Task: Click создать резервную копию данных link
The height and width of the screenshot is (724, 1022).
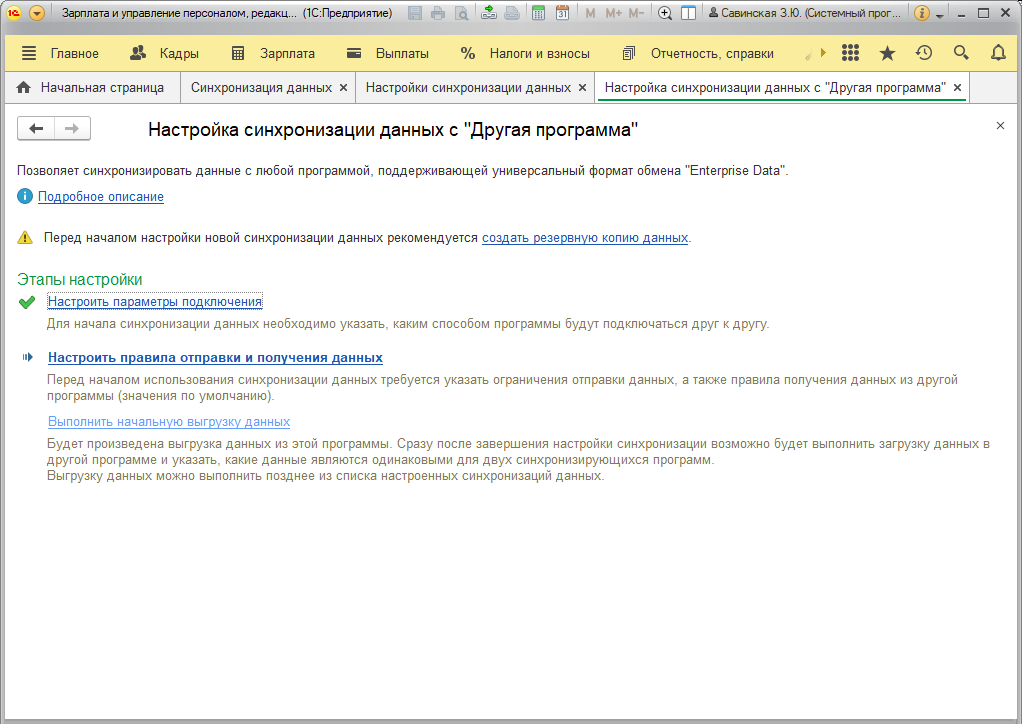Action: coord(584,238)
